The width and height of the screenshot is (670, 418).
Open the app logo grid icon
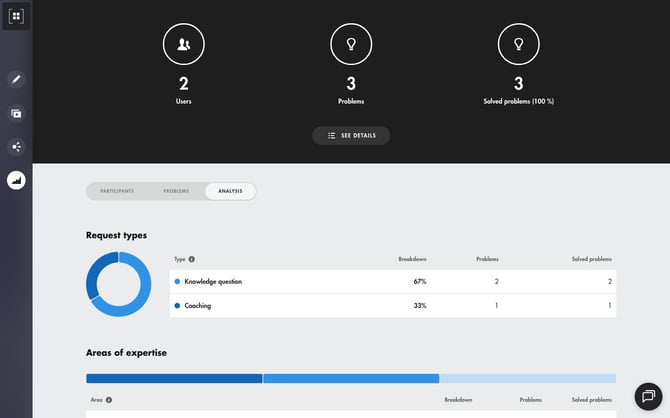(x=16, y=16)
